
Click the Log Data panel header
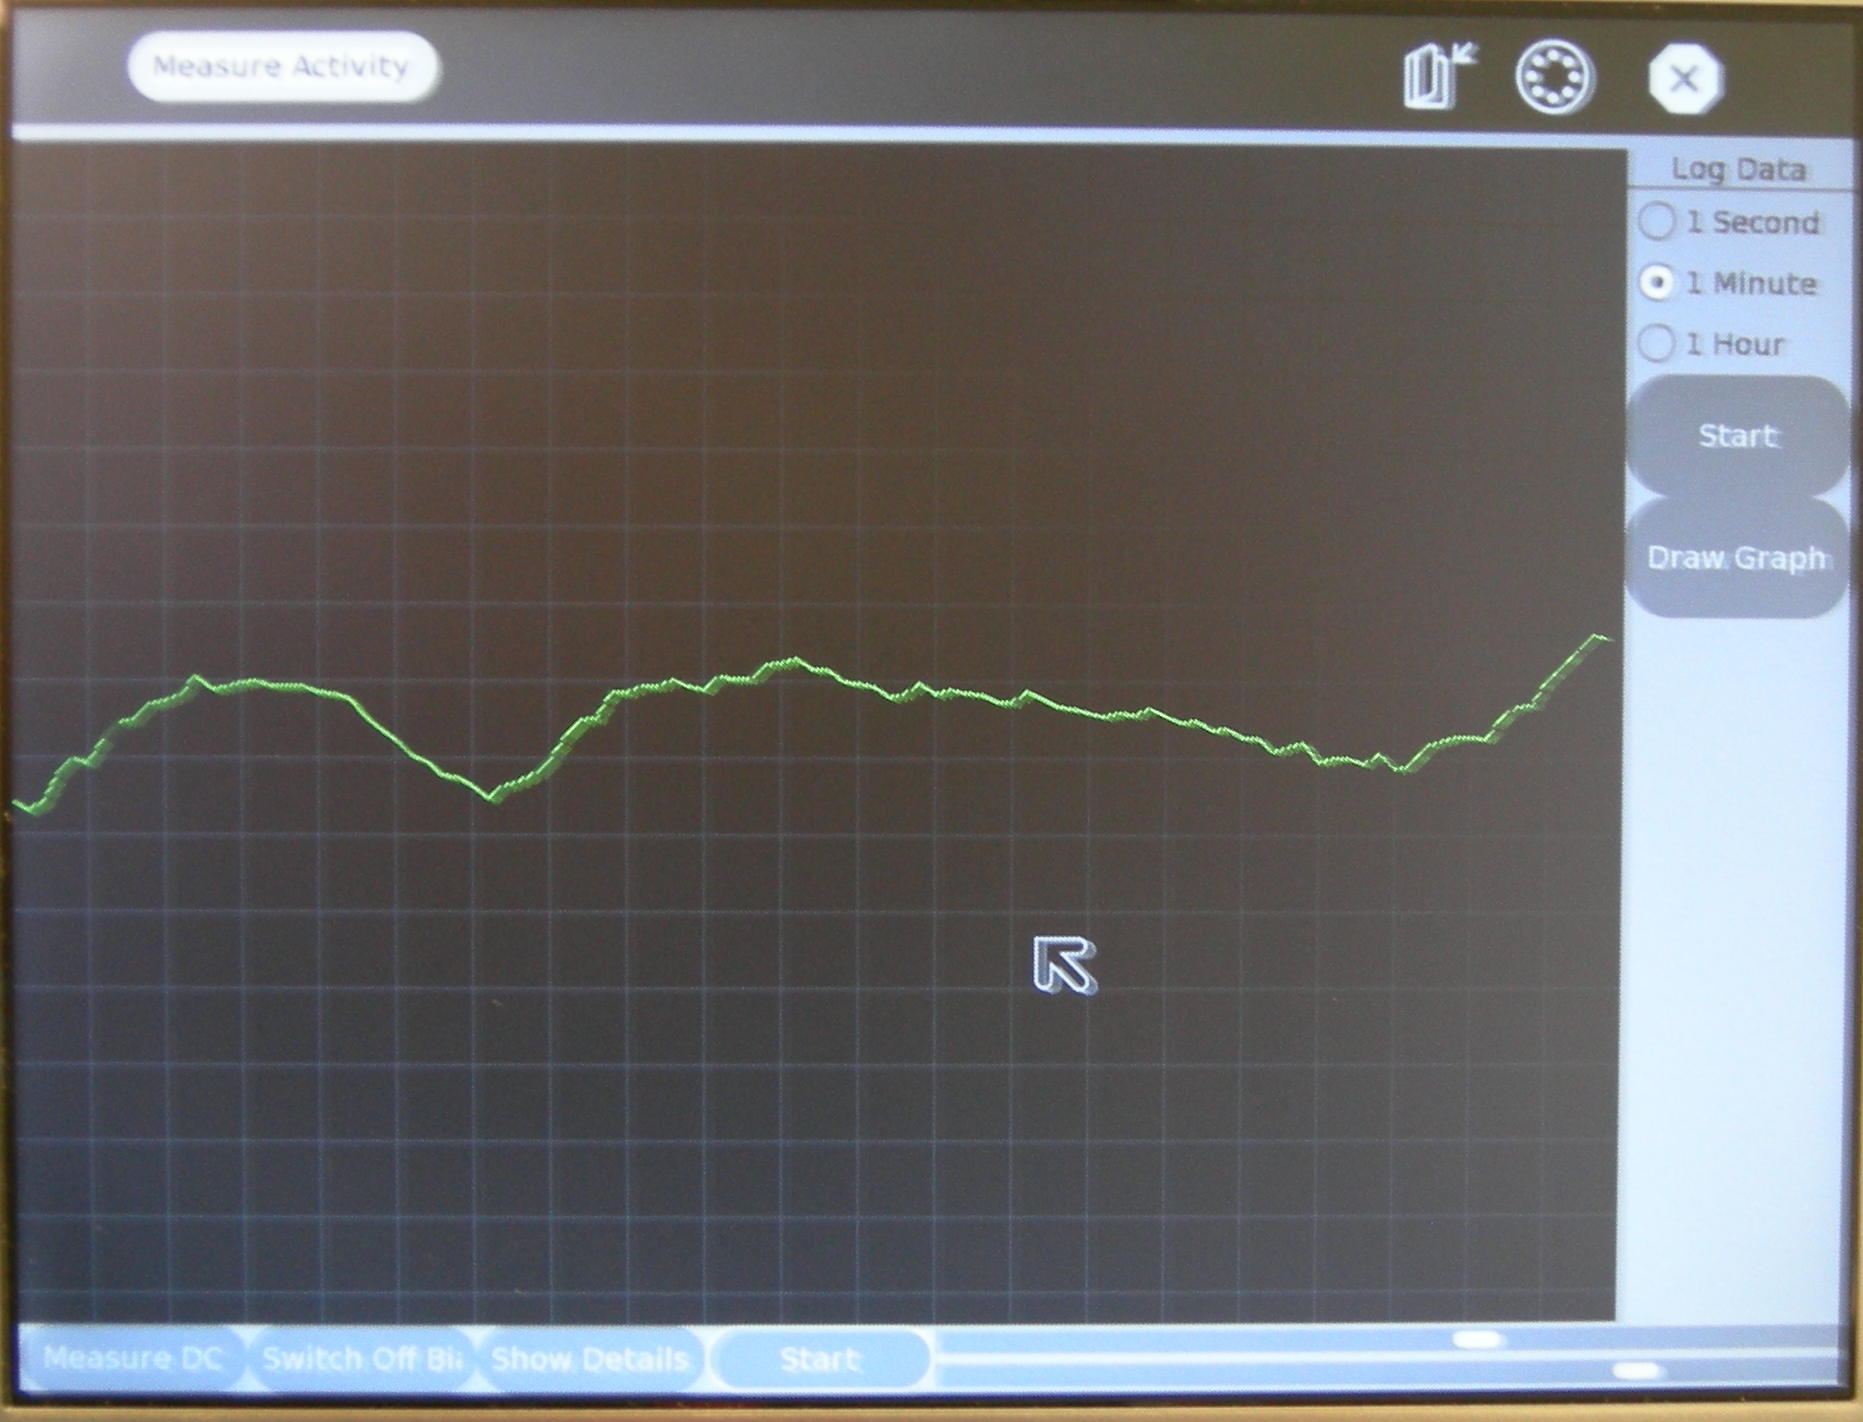click(x=1738, y=169)
